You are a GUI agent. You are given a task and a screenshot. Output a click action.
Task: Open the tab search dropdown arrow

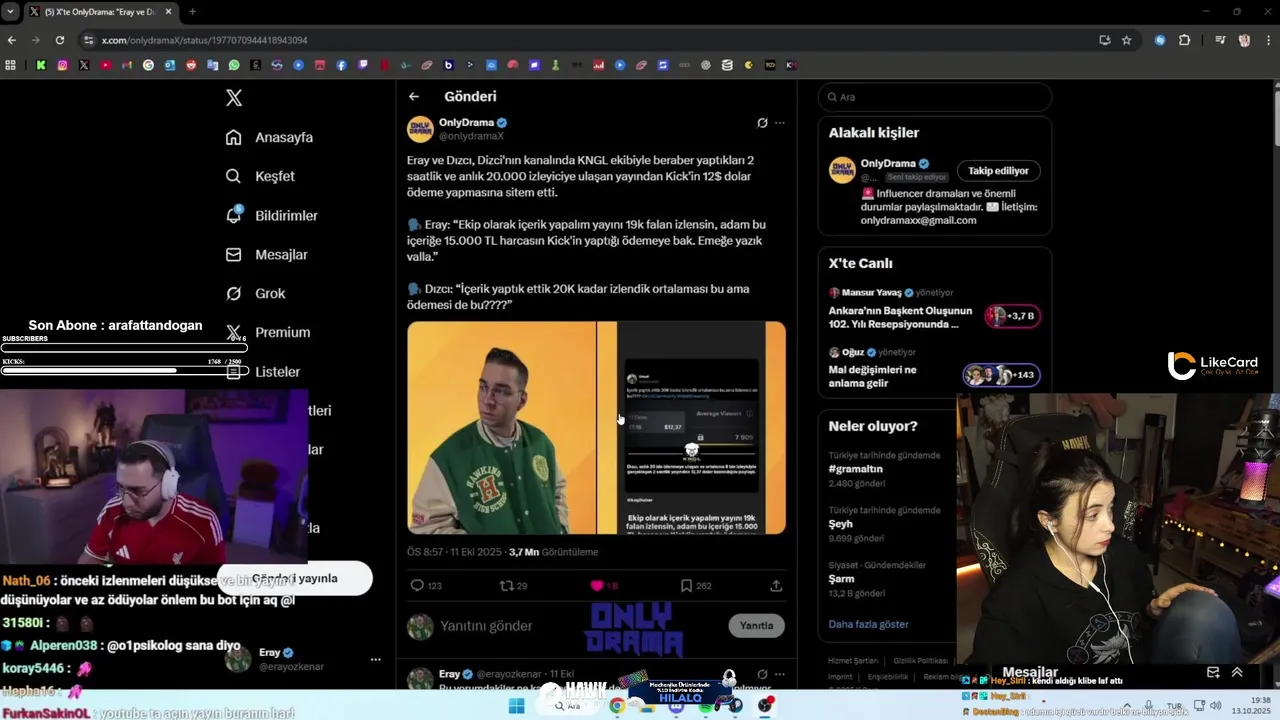pyautogui.click(x=11, y=12)
